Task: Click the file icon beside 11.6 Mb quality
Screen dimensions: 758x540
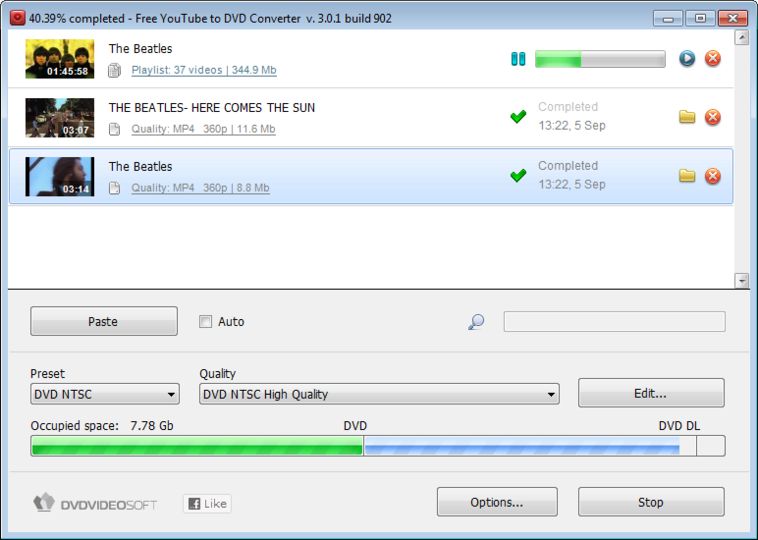Action: point(114,130)
